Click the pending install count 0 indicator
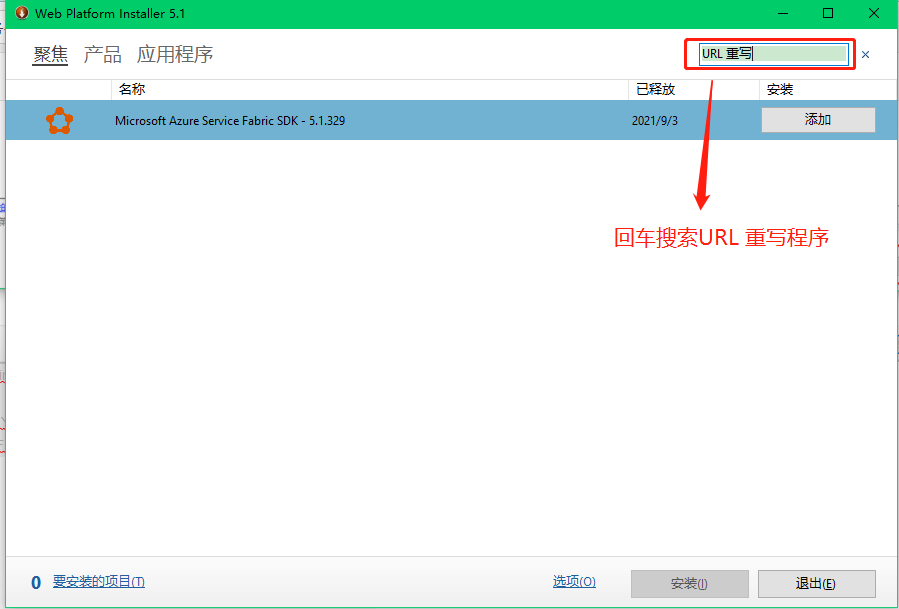 (x=35, y=581)
